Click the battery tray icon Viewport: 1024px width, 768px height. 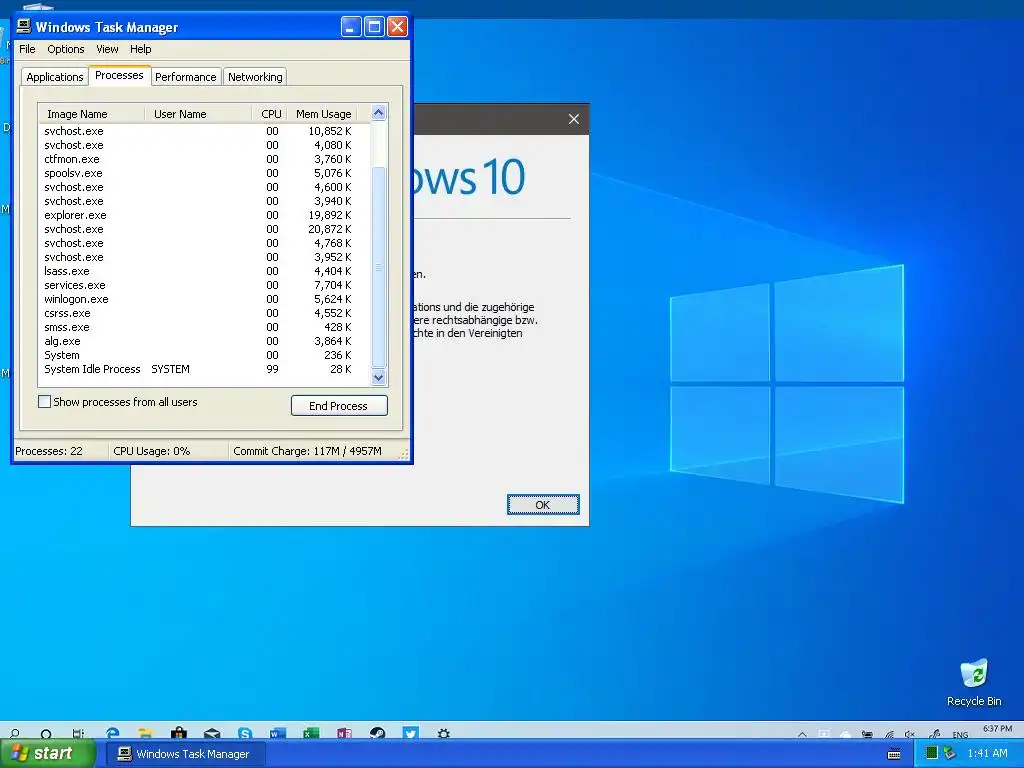pos(867,734)
